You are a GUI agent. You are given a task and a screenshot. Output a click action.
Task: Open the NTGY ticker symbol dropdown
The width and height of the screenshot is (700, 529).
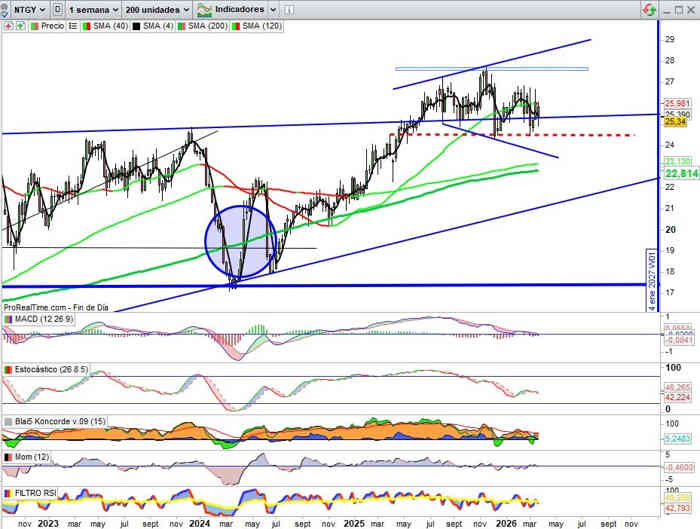[x=24, y=9]
